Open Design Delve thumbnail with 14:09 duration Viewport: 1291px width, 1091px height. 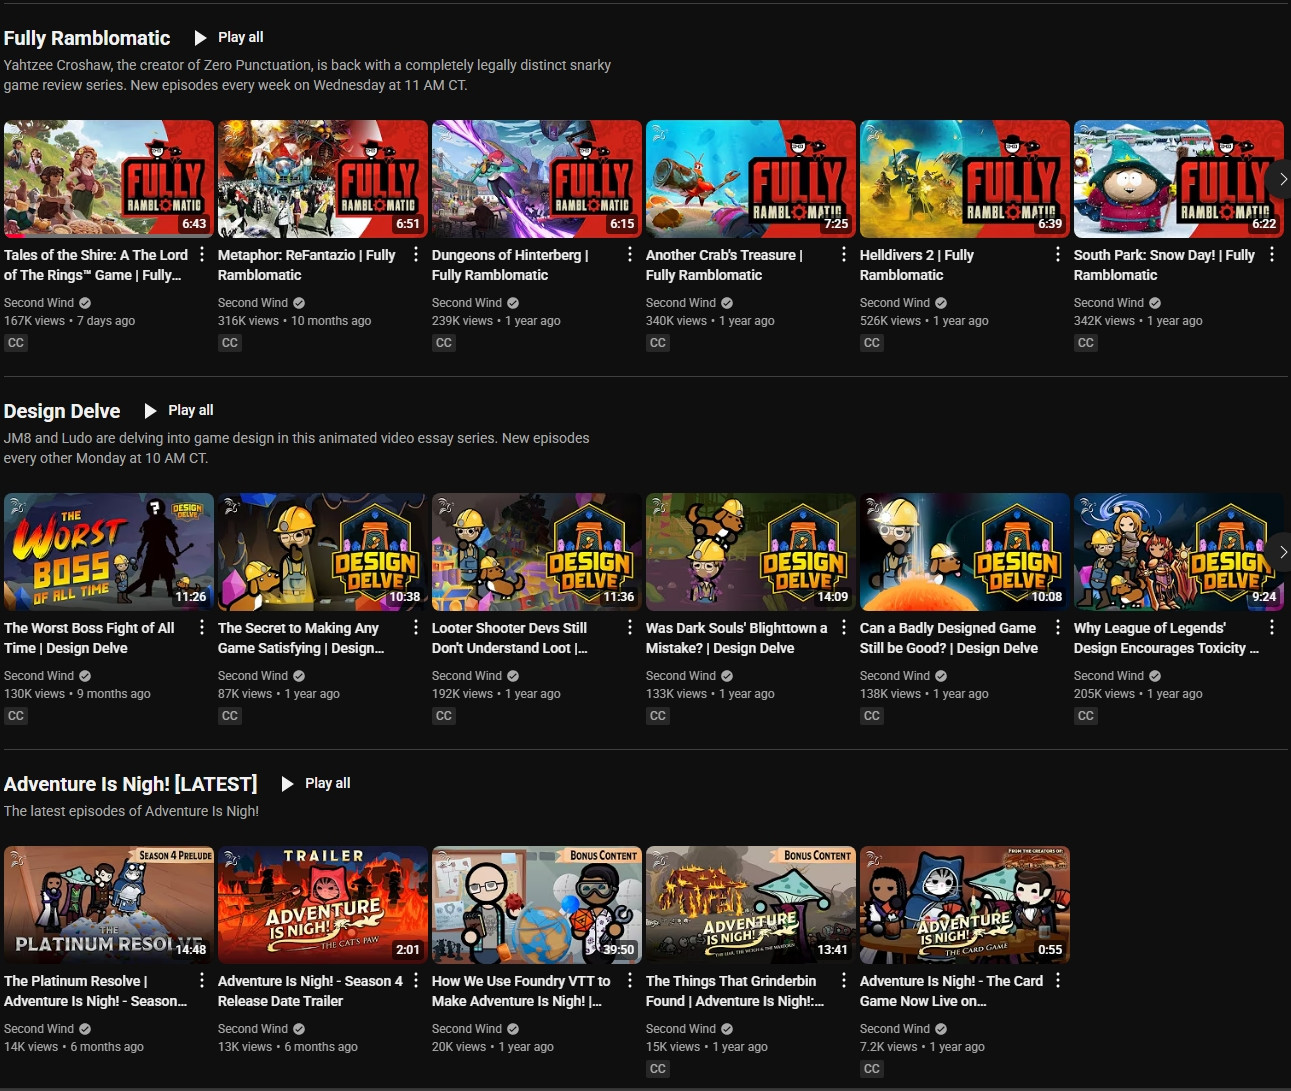(x=751, y=552)
